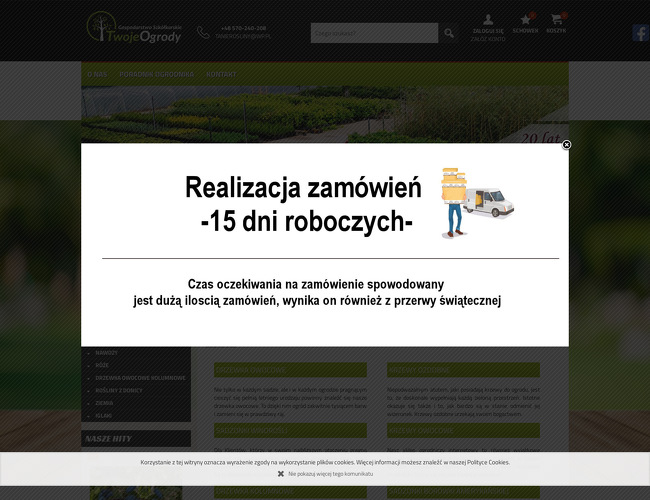The image size is (650, 500).
Task: Click the X icon in cookie banner
Action: coord(281,473)
